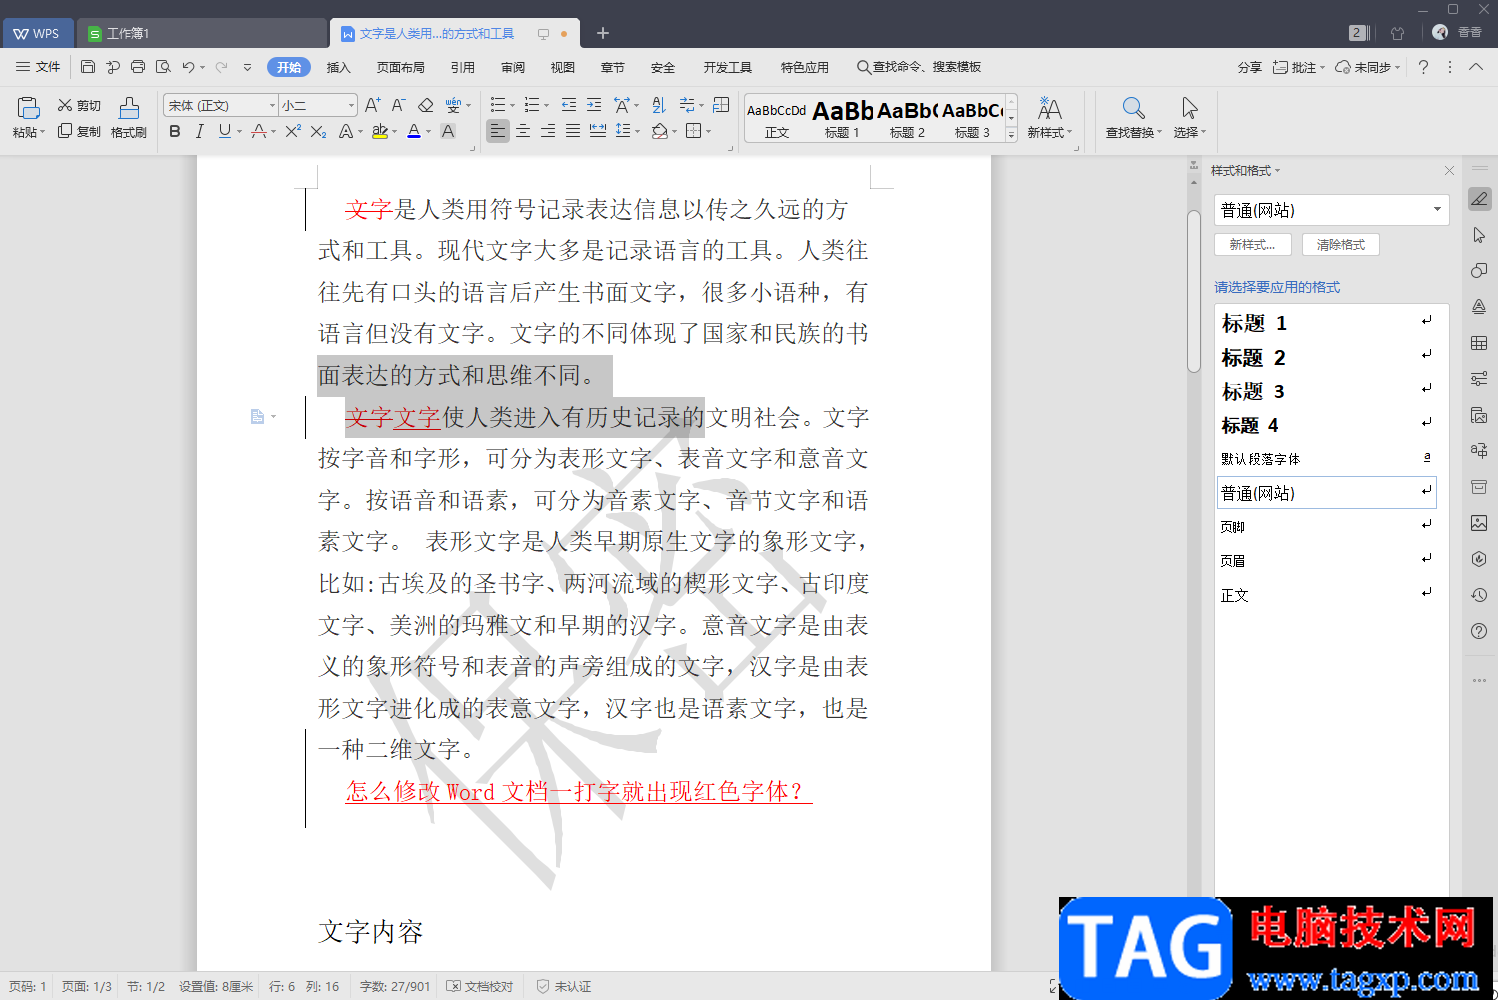Click the sort icon in ribbon
Viewport: 1498px width, 1000px height.
658,105
